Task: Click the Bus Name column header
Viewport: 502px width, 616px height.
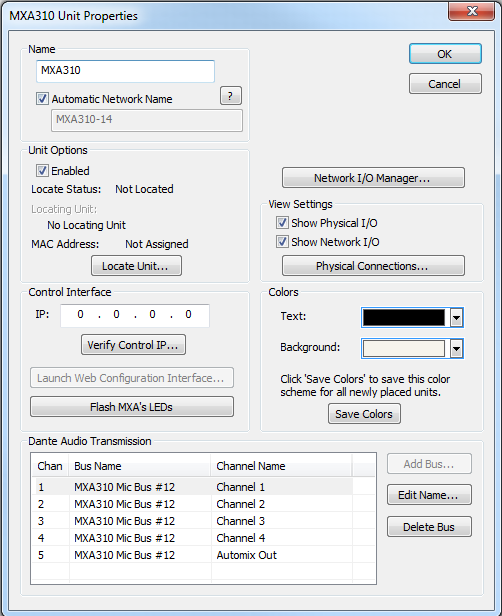Action: 140,466
